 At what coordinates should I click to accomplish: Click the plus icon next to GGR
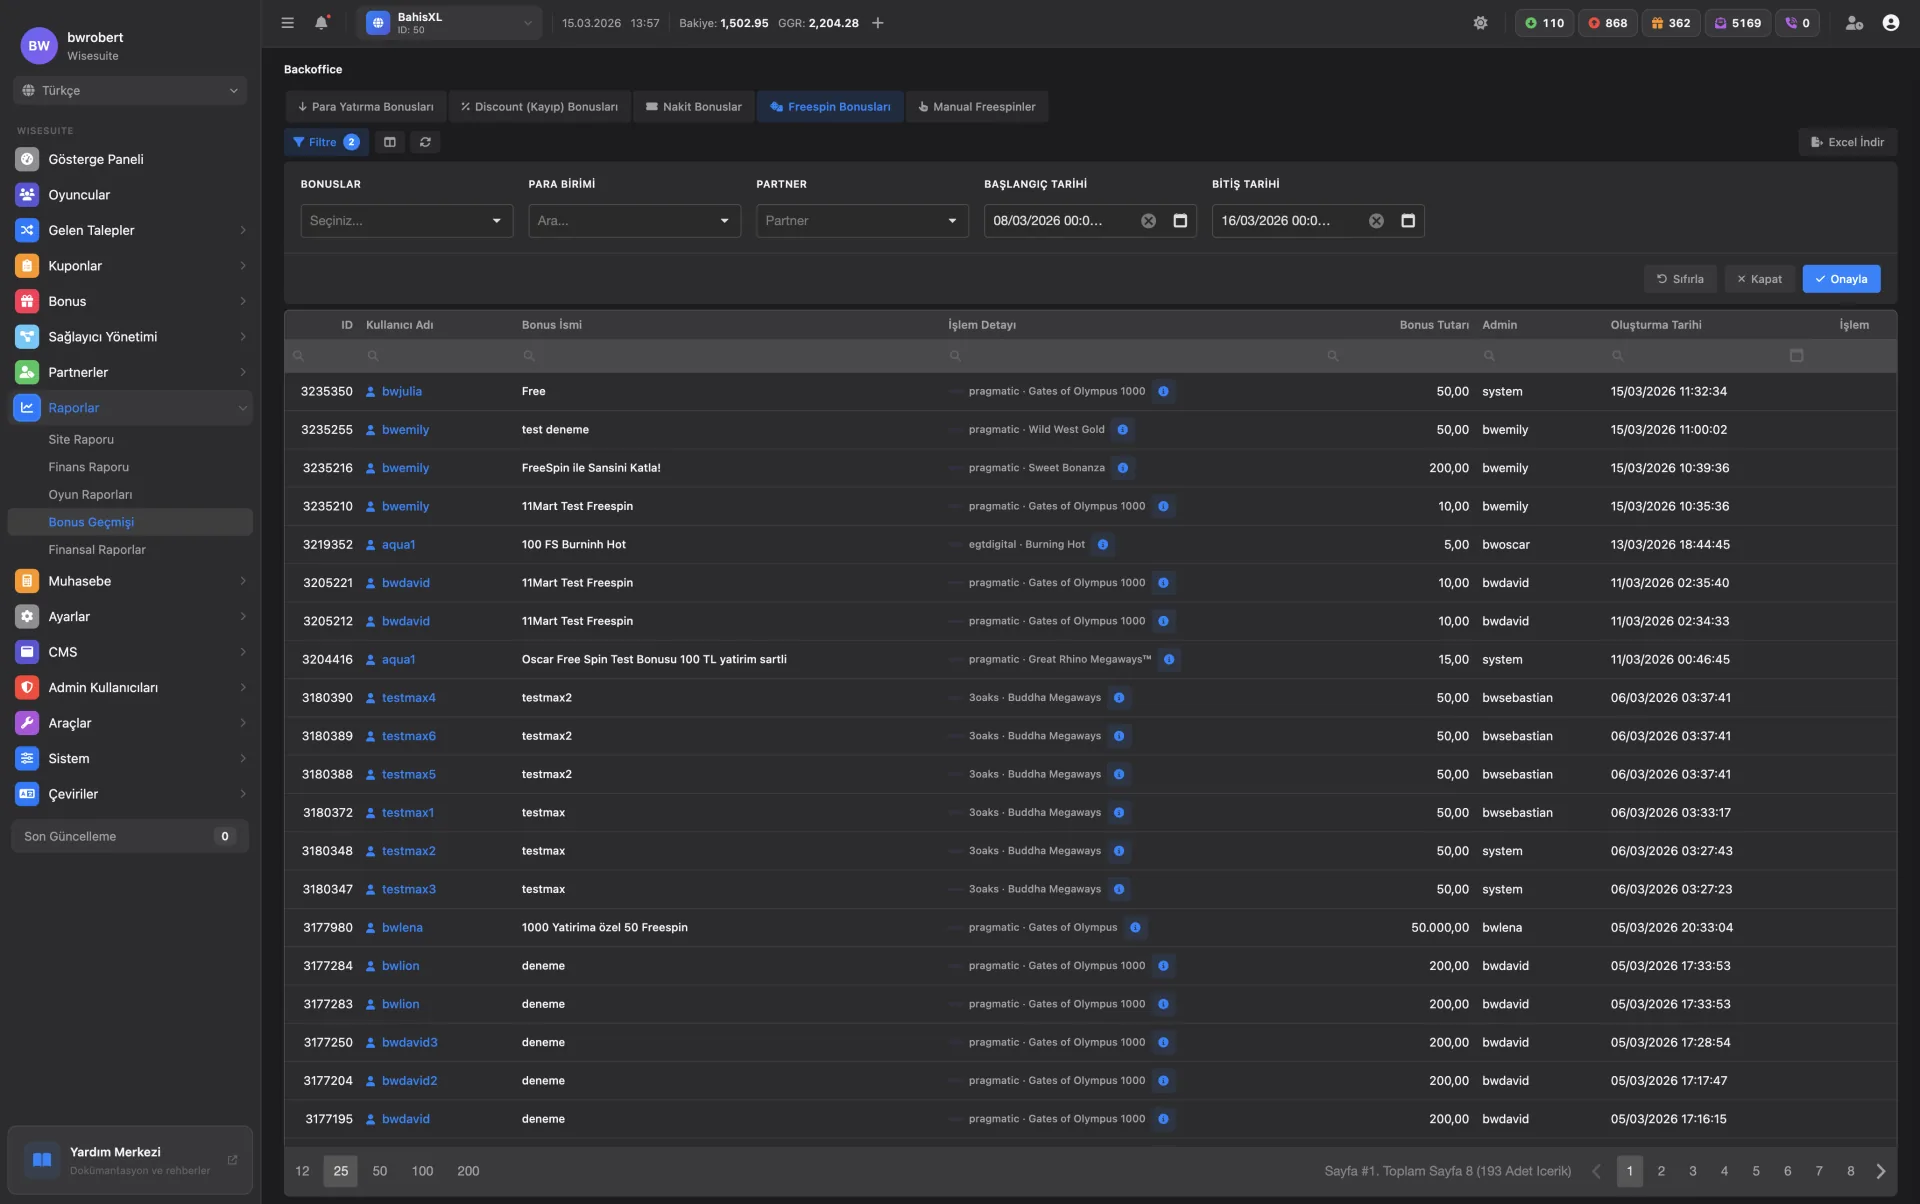(x=878, y=23)
